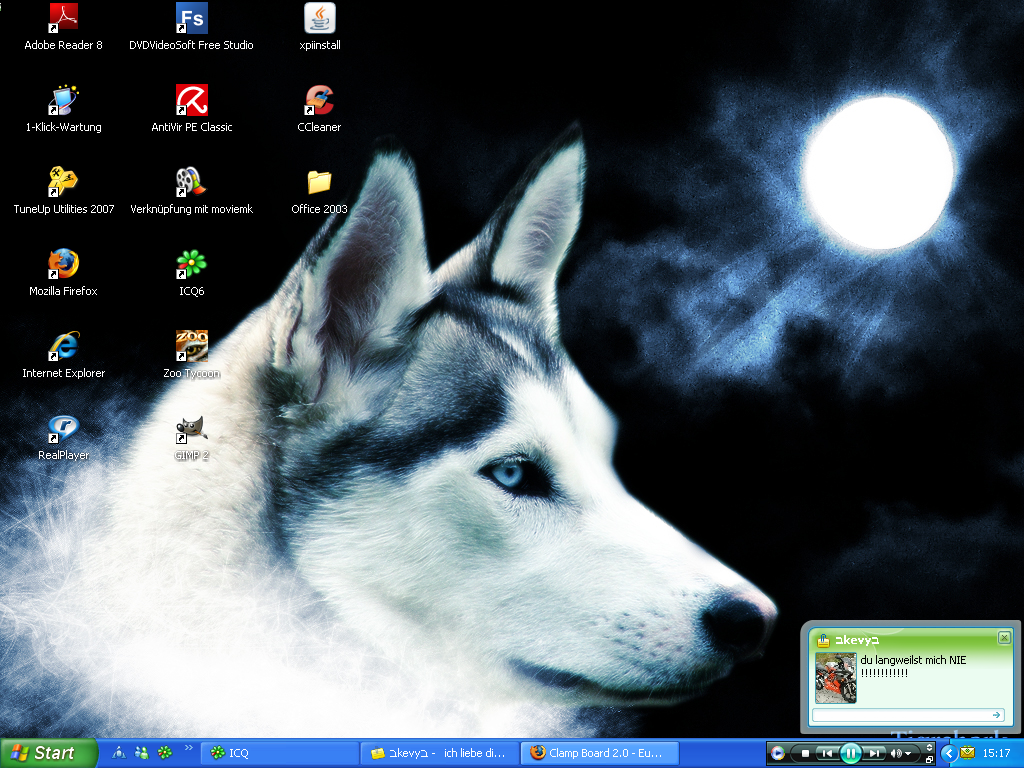Open the Office 2003 folder
1024x768 pixels.
point(319,183)
